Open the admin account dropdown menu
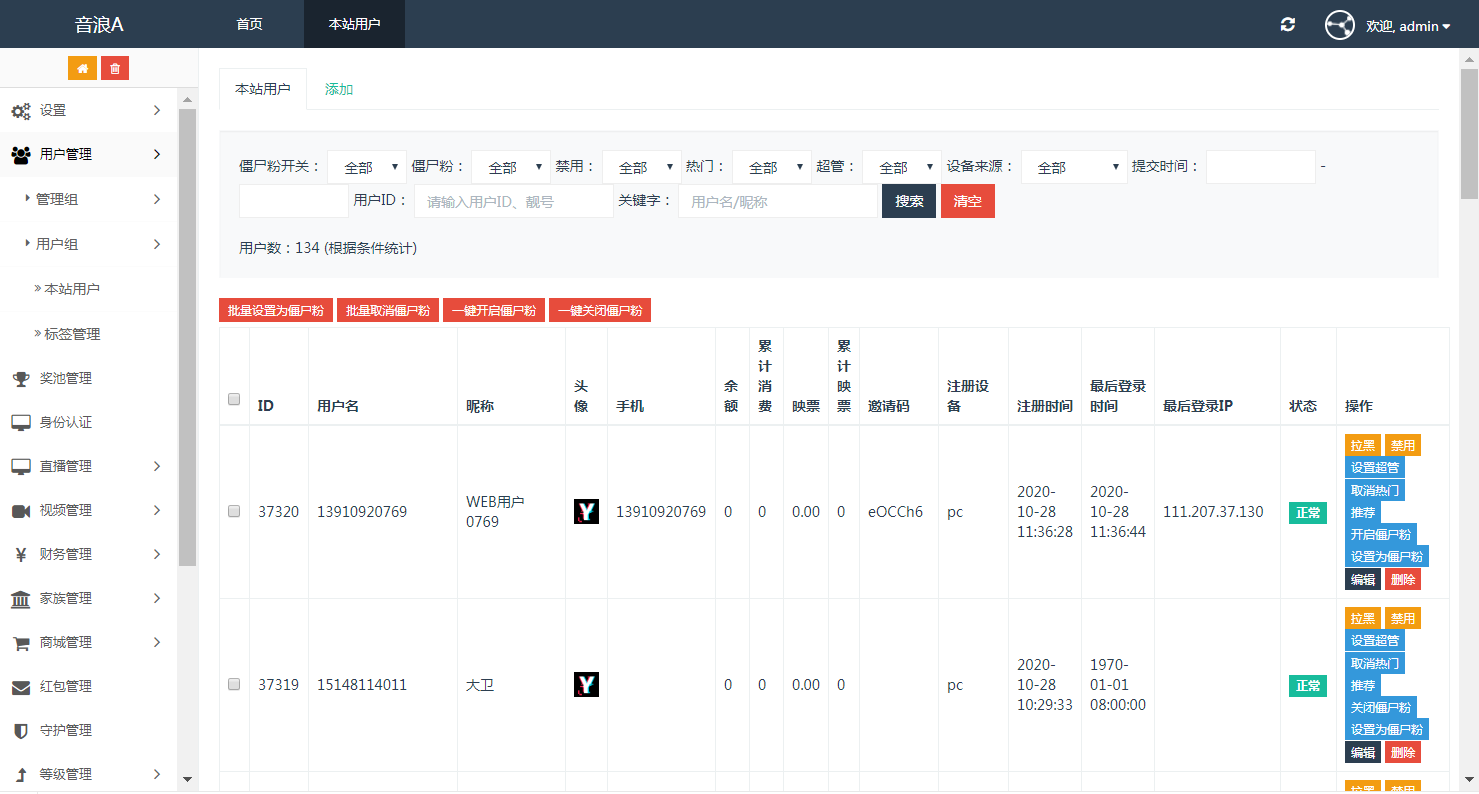1479x794 pixels. [x=1408, y=26]
